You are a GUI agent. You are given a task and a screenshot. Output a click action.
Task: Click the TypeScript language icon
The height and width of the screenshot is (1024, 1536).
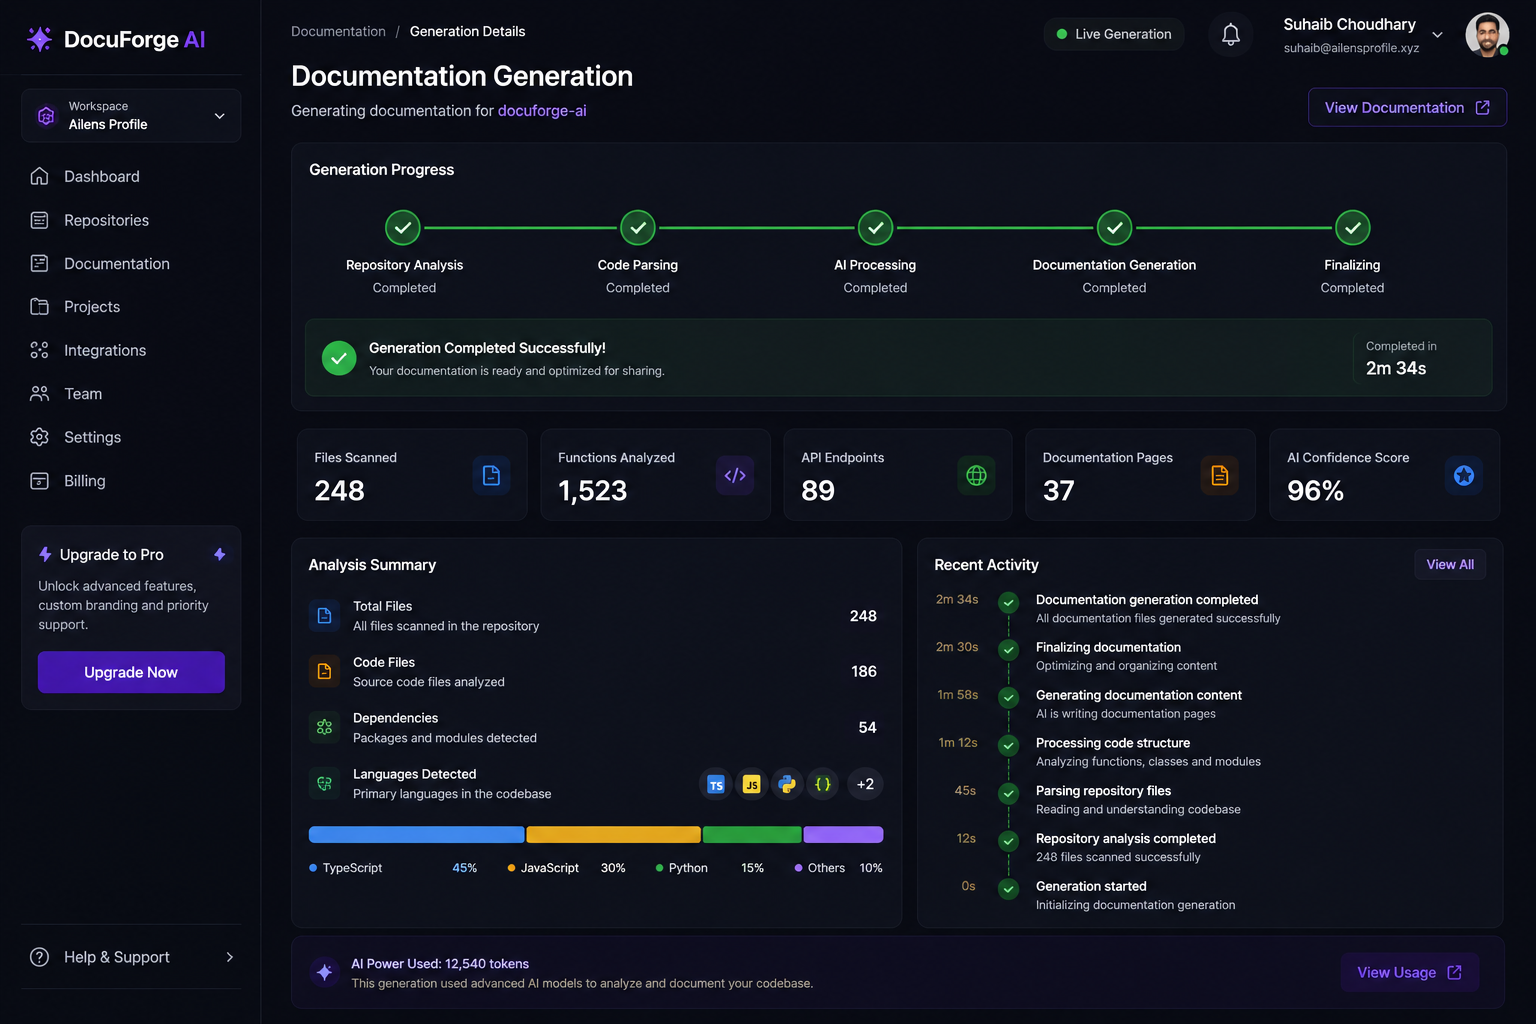coord(715,784)
